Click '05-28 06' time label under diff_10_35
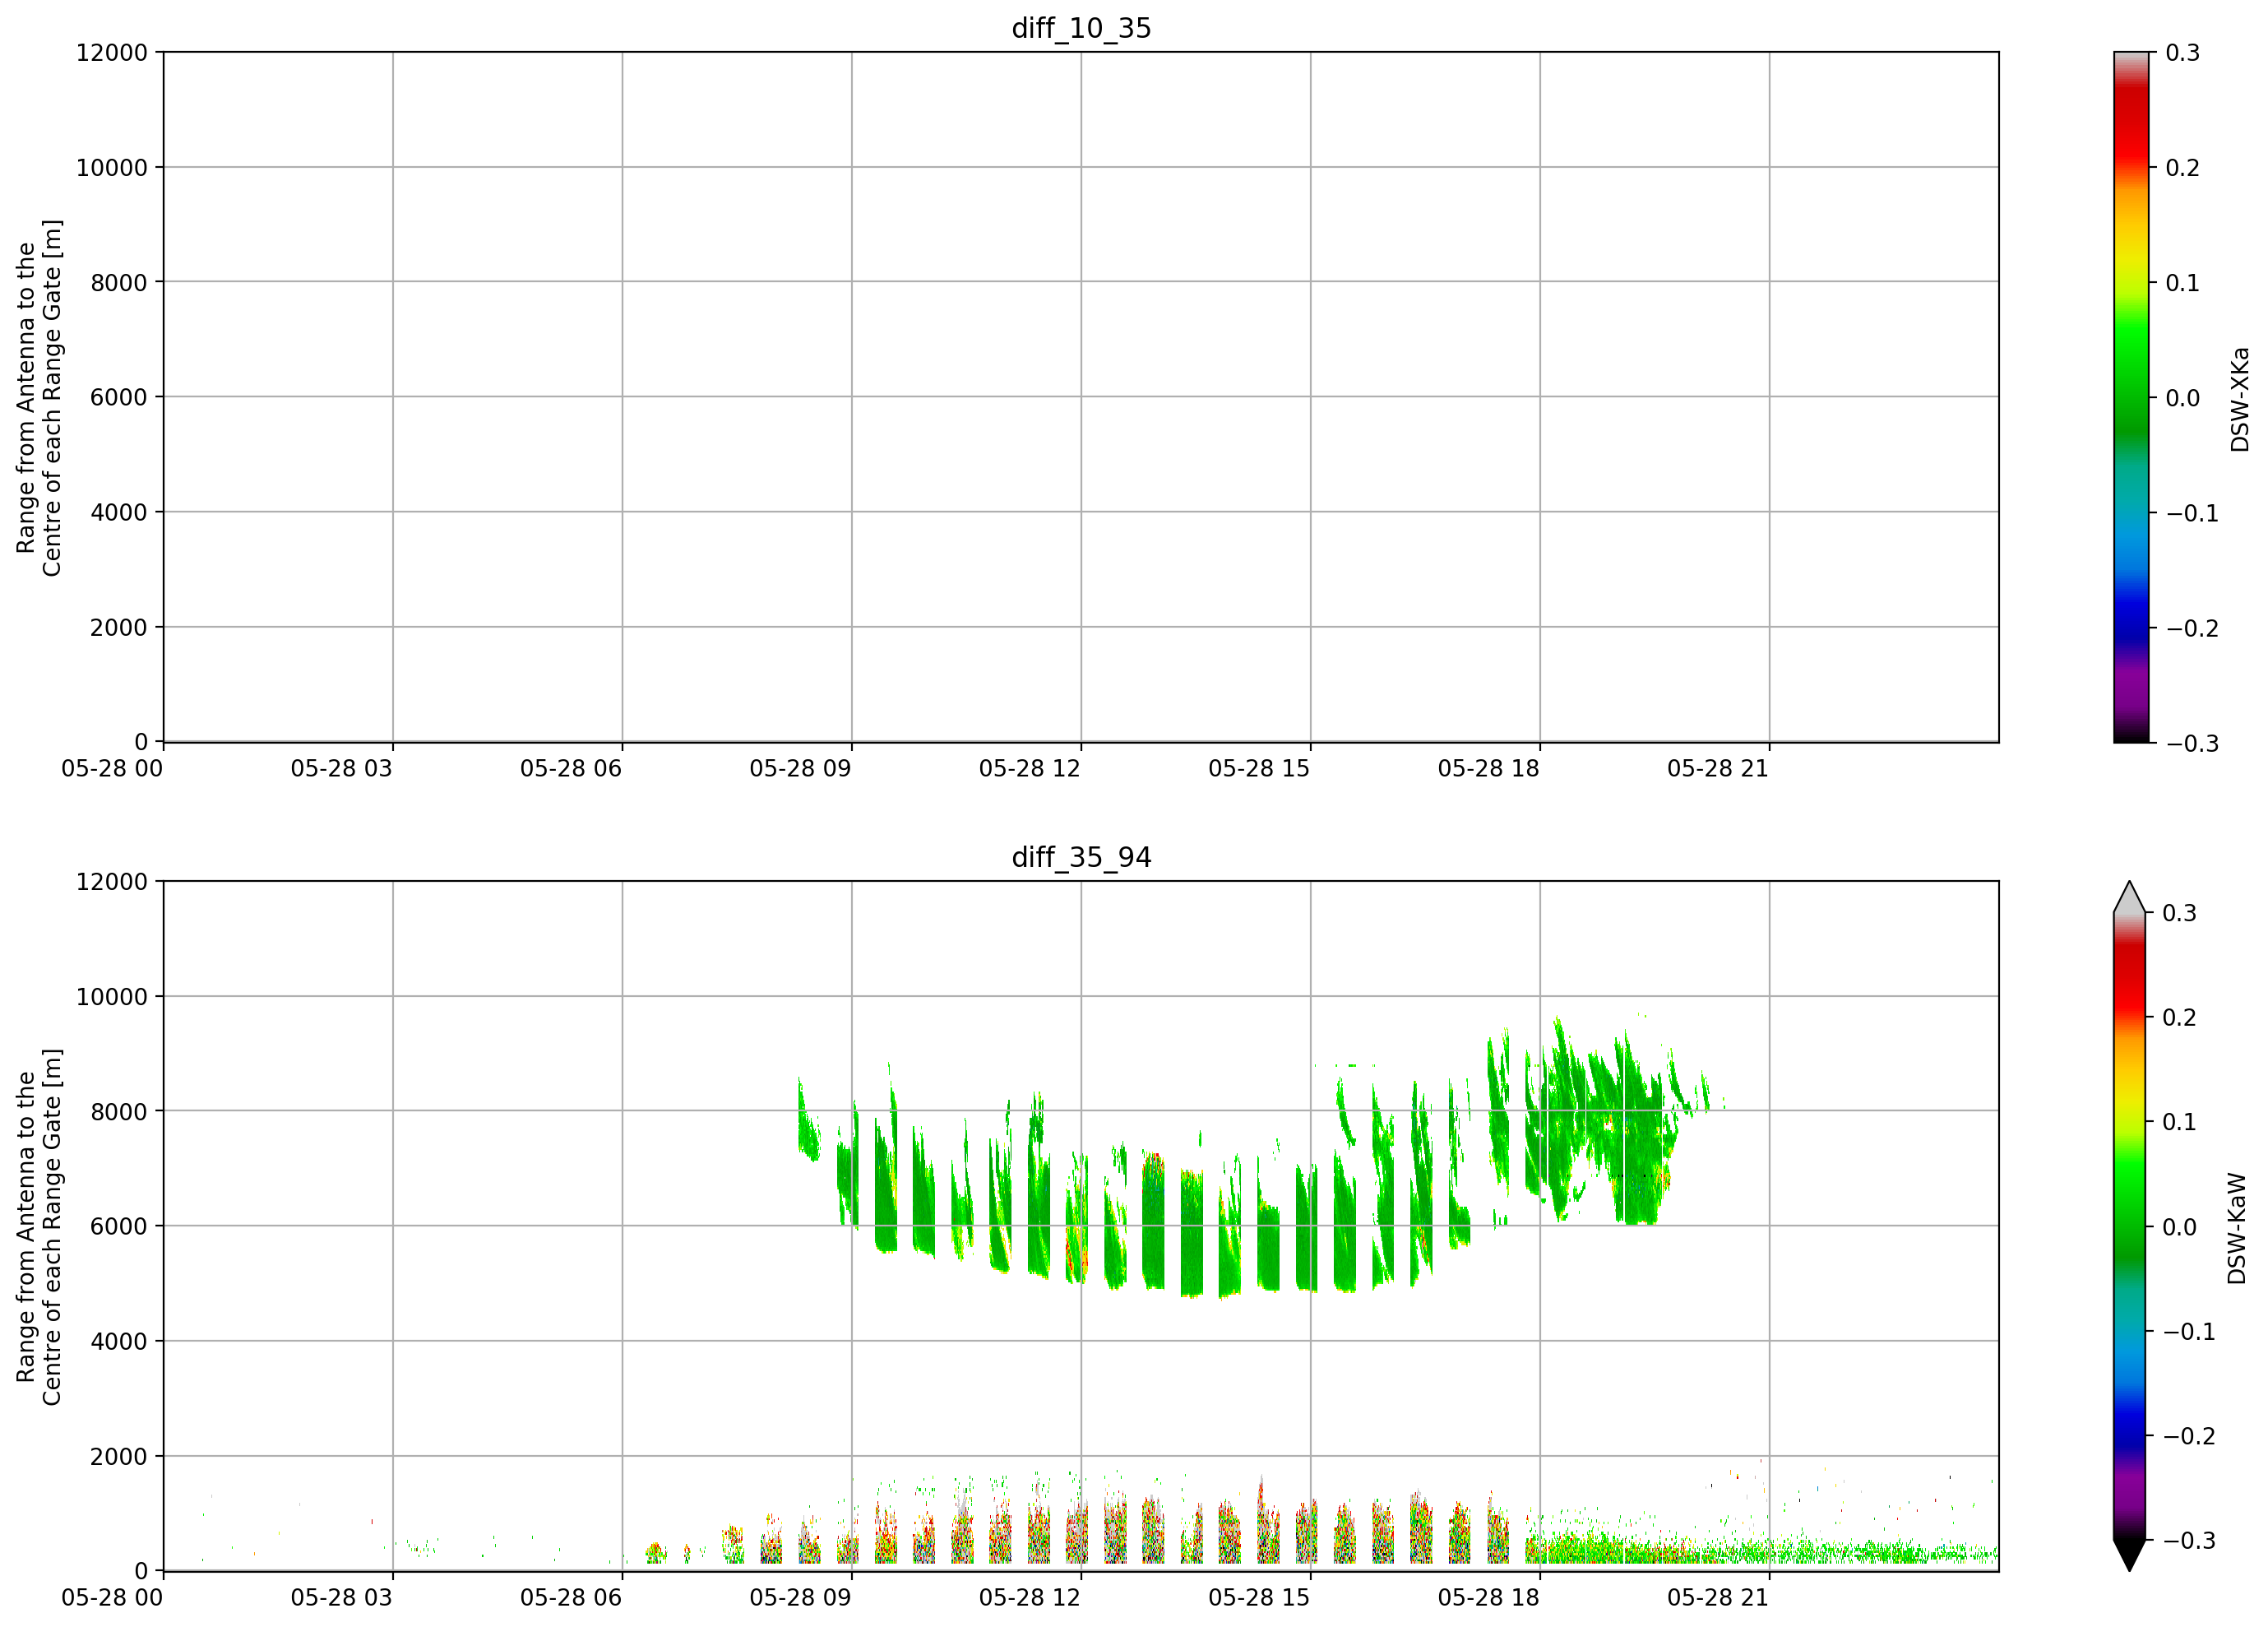Screen dimensions: 2268x1627 571,768
